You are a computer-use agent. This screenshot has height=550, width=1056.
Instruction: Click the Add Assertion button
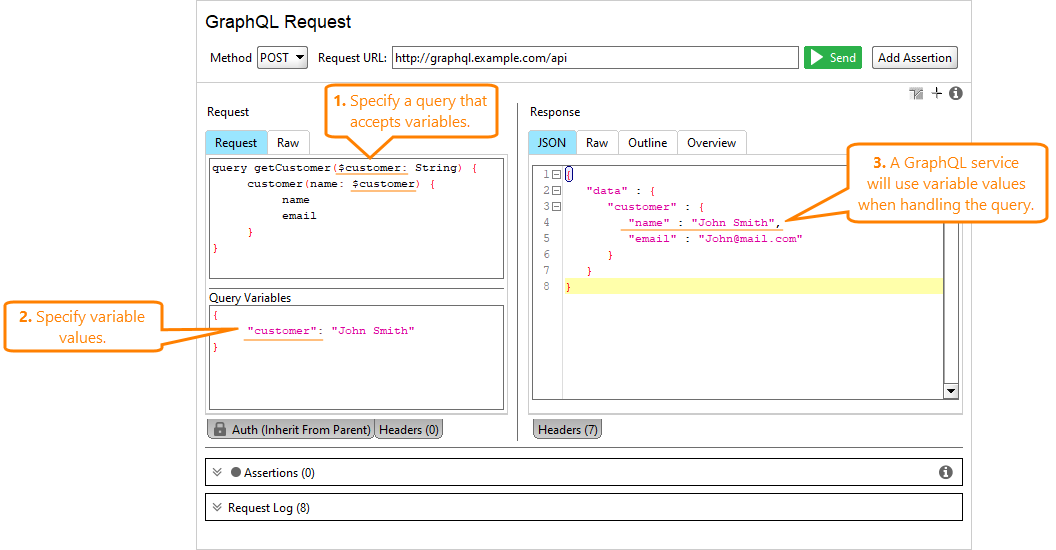pyautogui.click(x=915, y=58)
